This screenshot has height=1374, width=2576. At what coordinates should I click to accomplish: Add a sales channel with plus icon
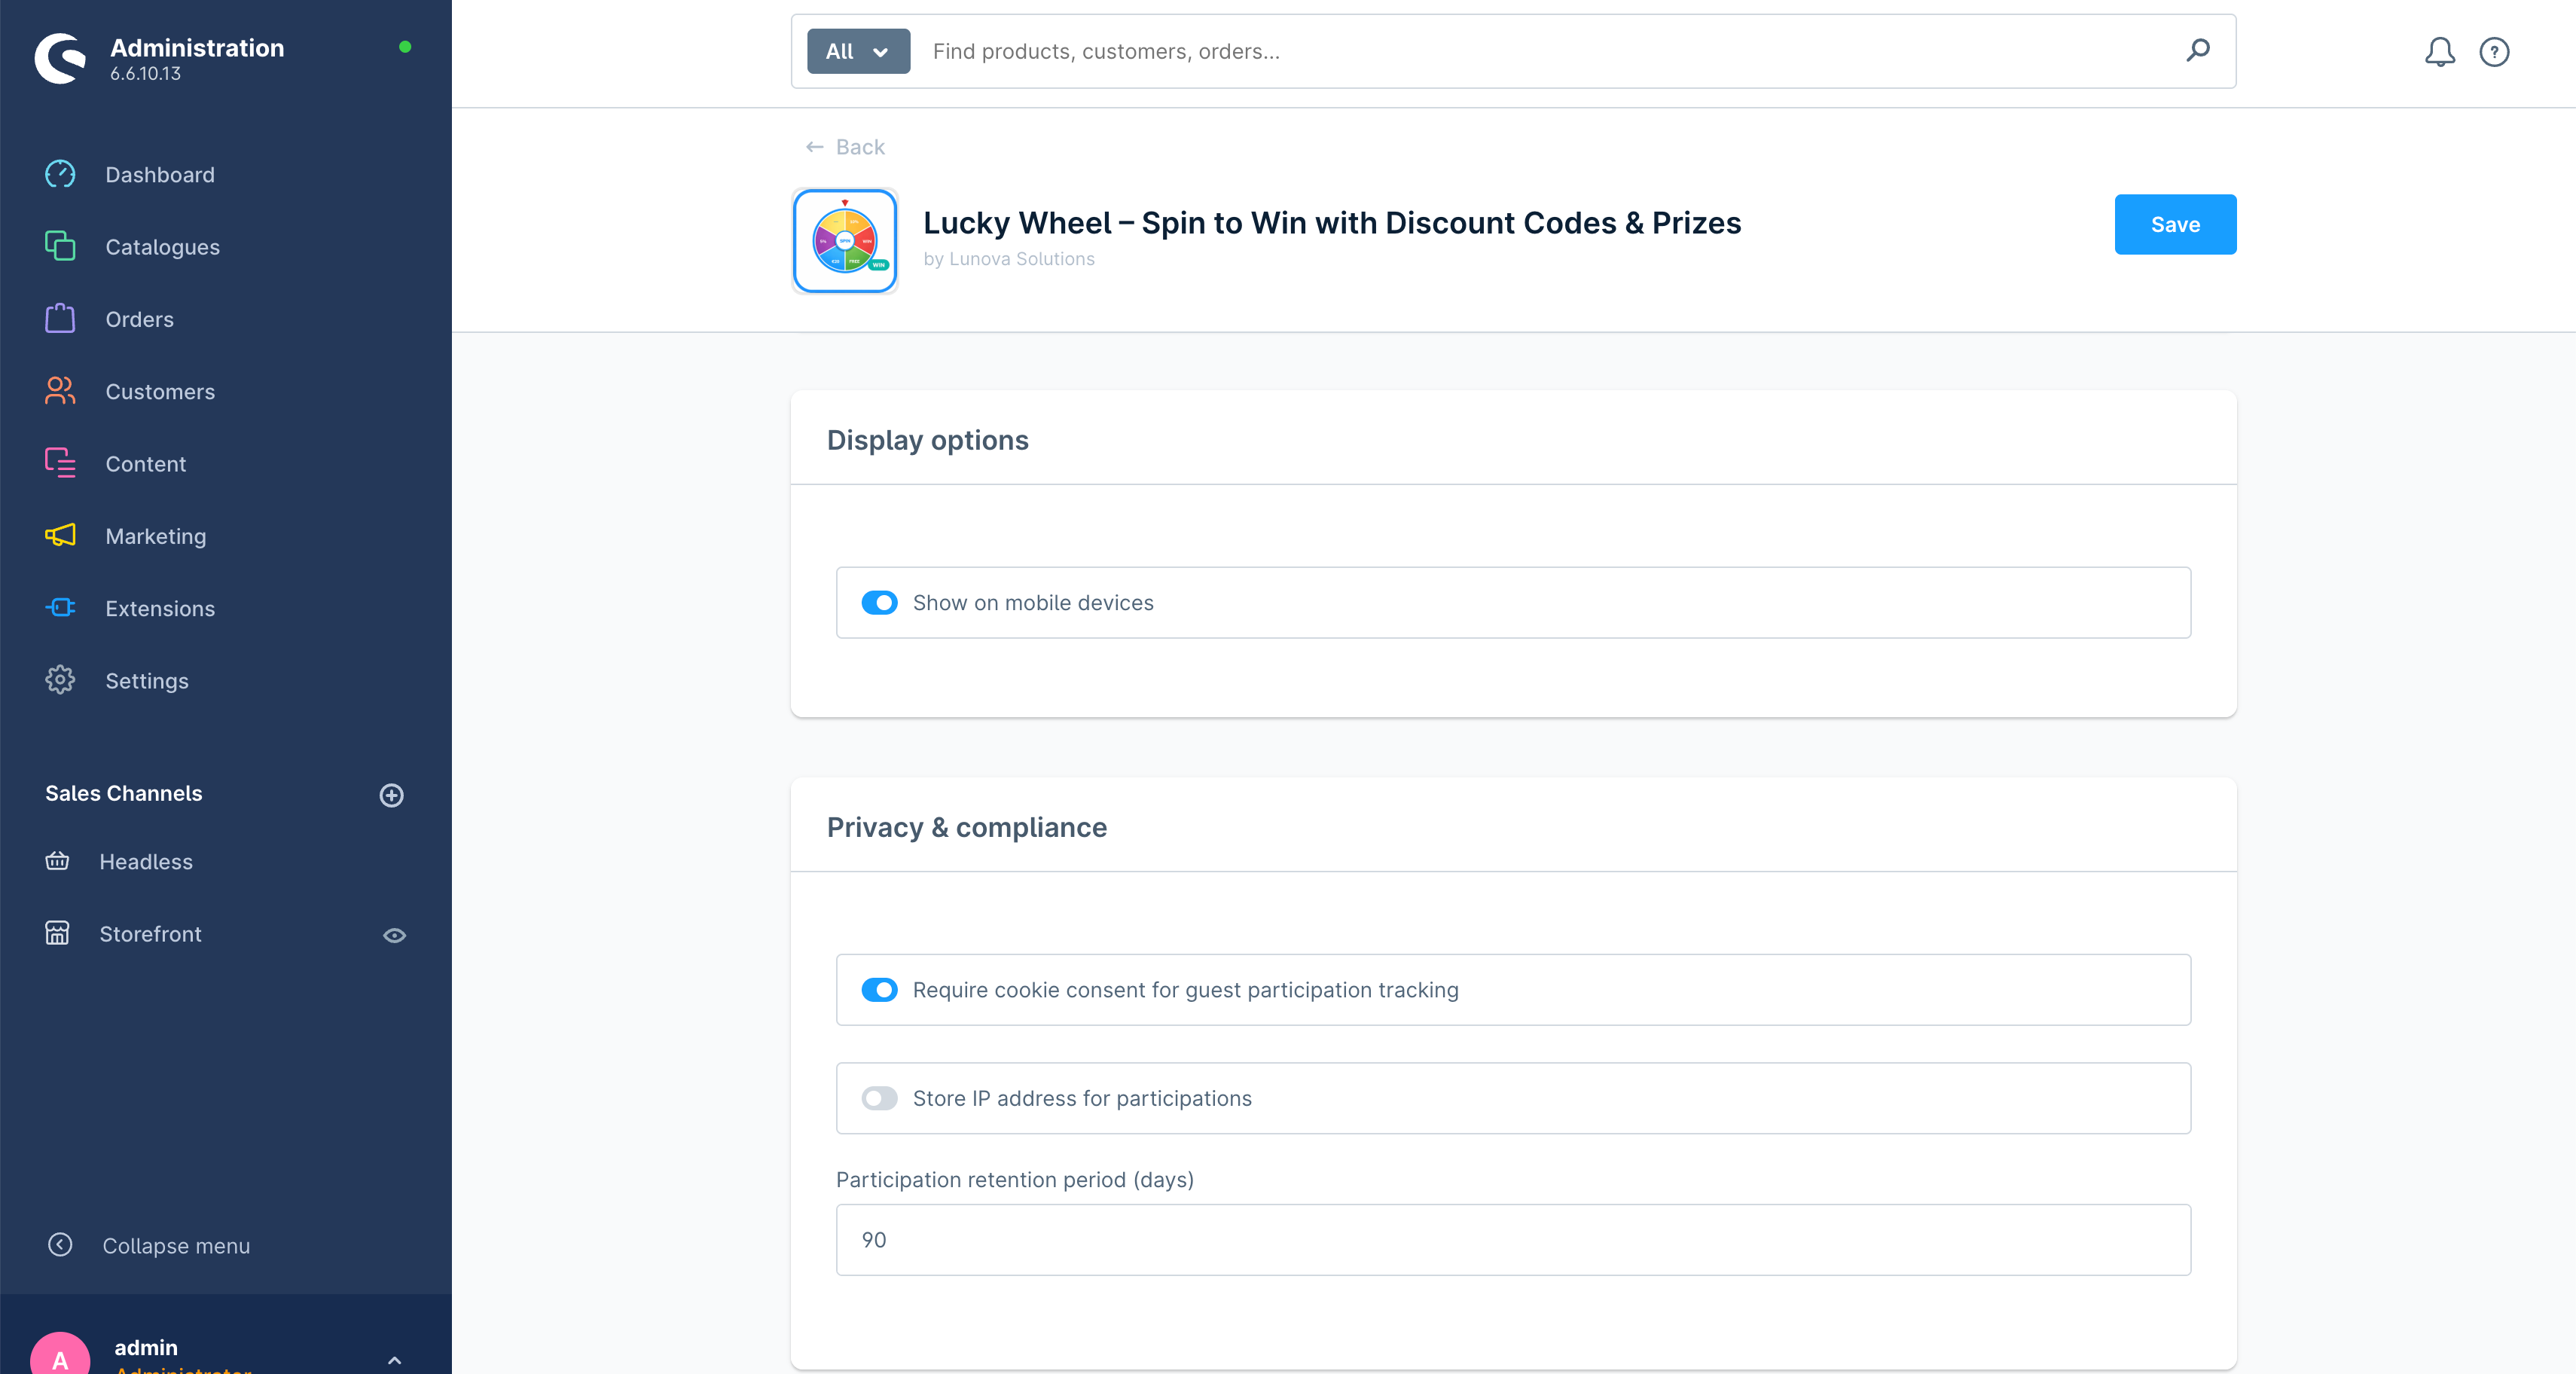click(391, 795)
